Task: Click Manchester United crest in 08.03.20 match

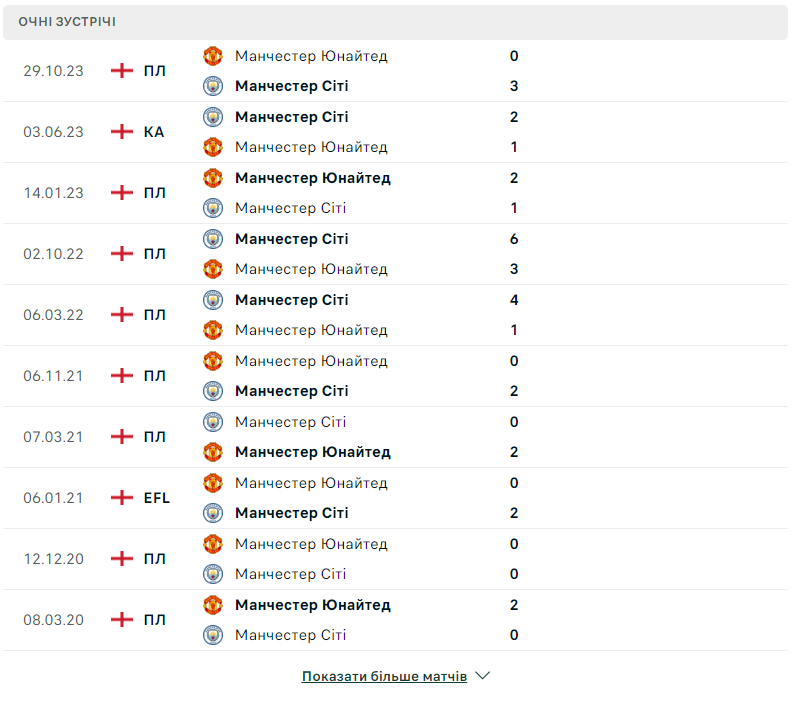Action: [212, 605]
